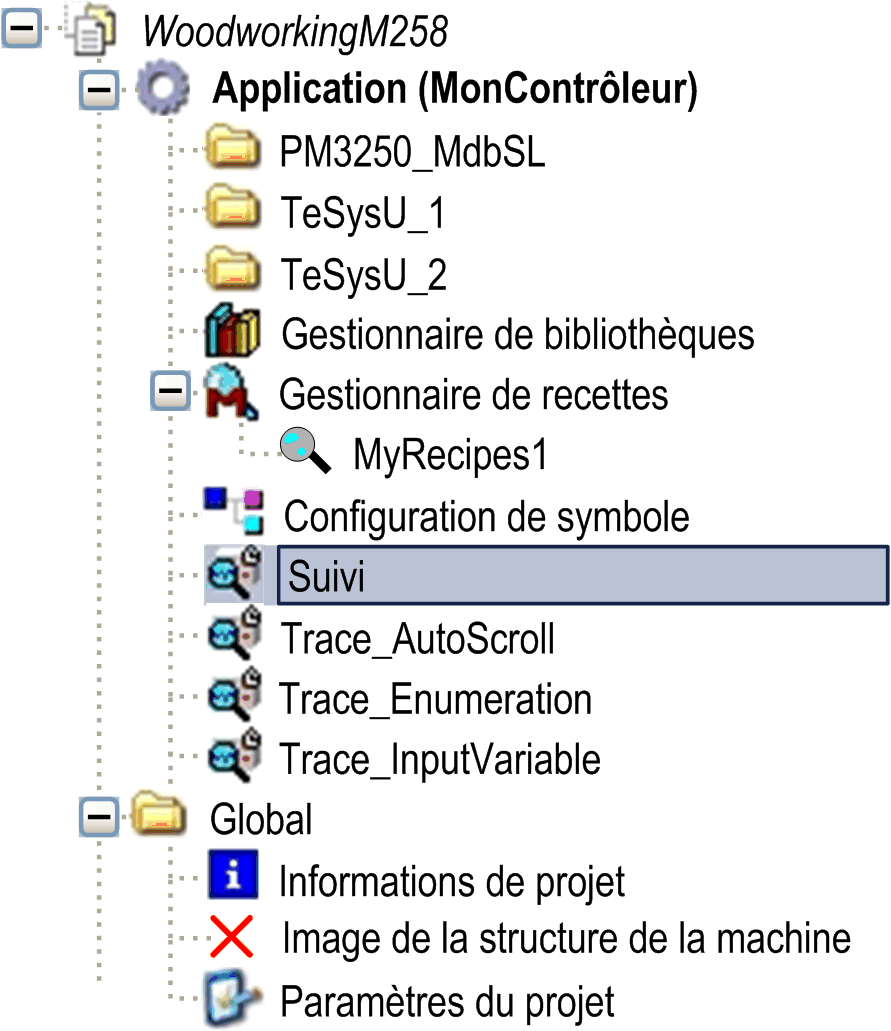Click the Application gear icon
Screen dimensions: 891x1031
[163, 90]
